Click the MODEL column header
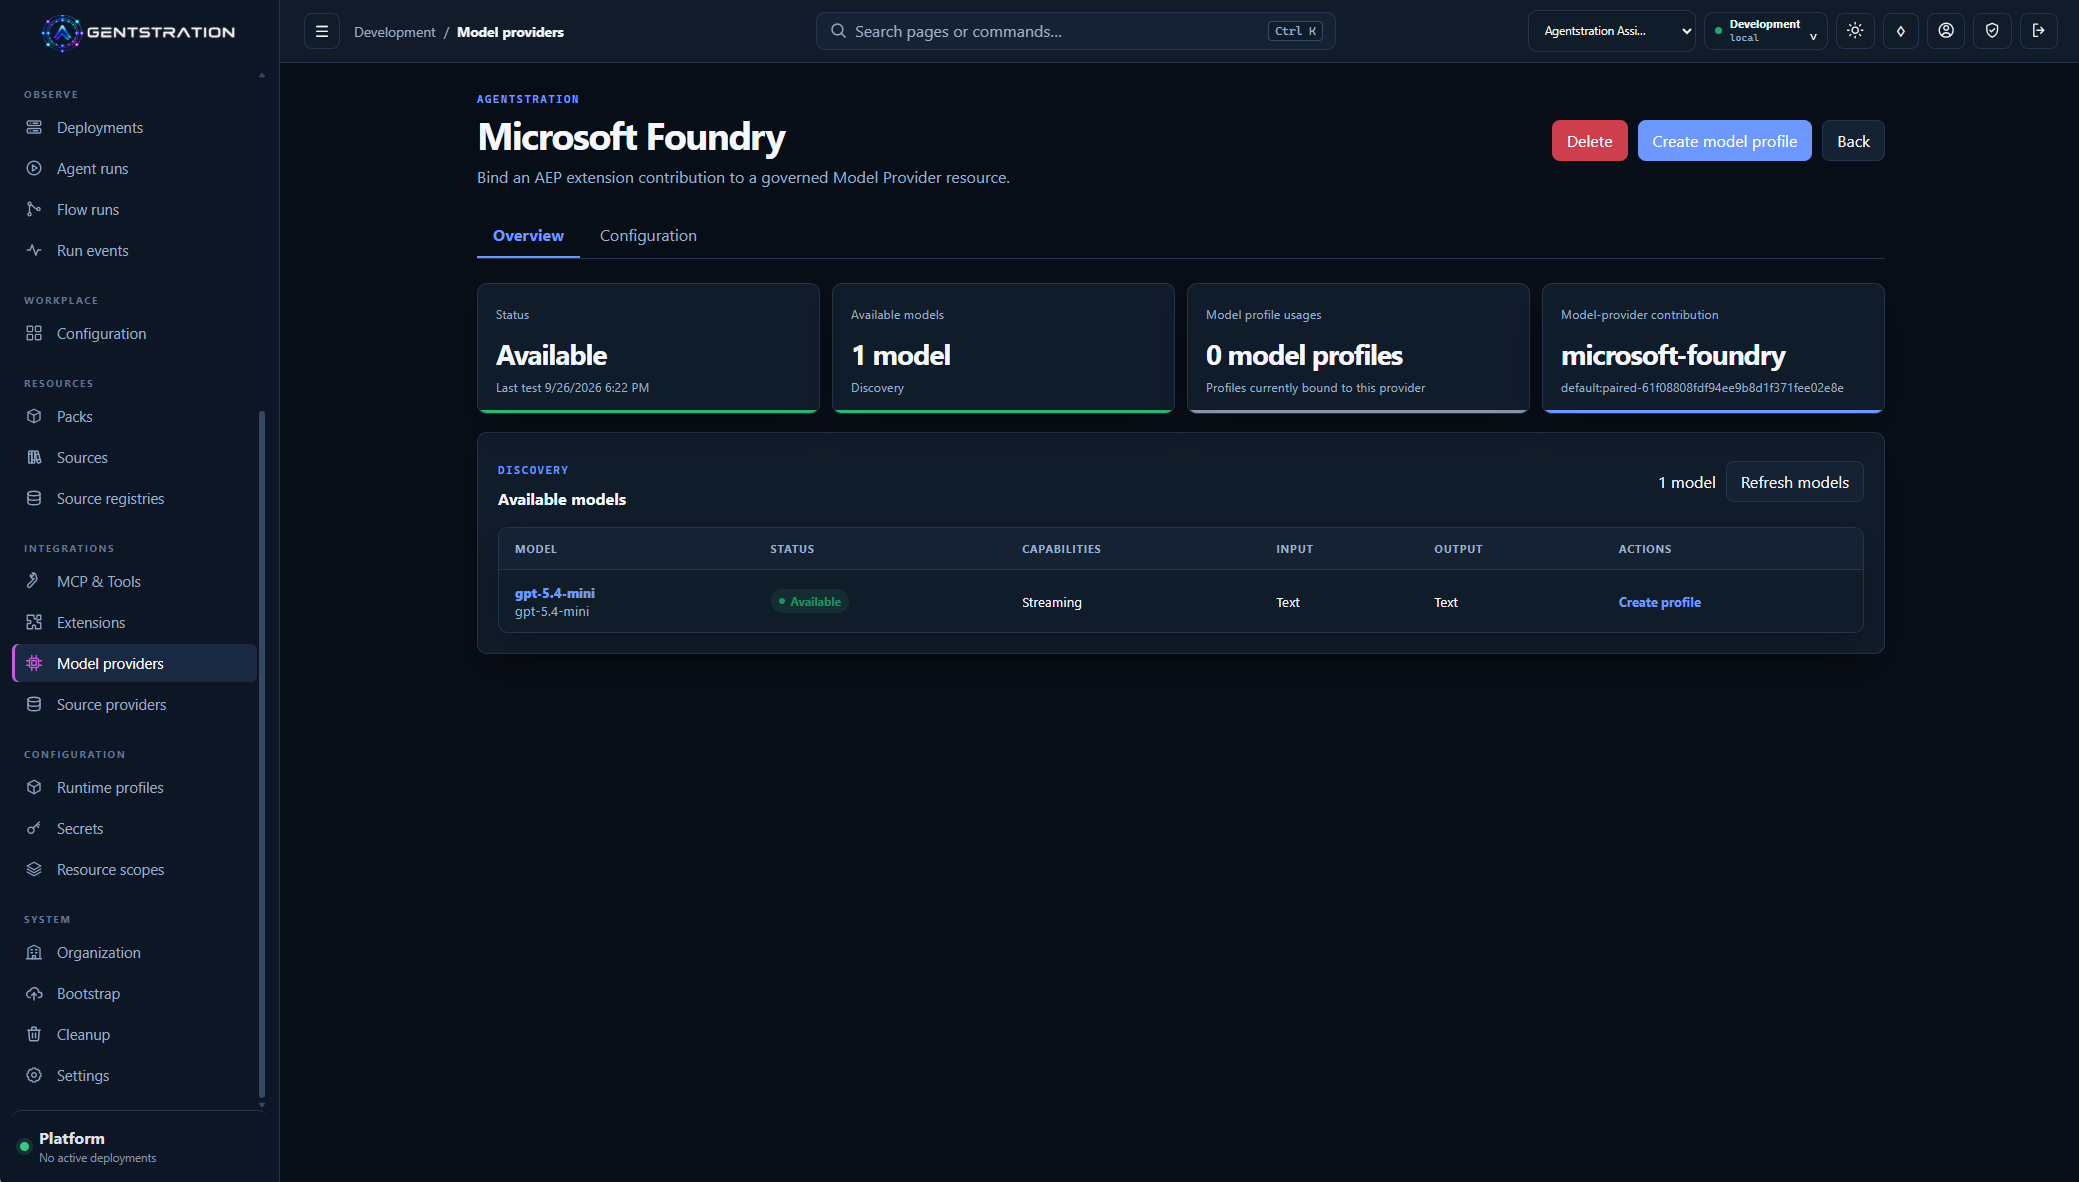 [536, 549]
